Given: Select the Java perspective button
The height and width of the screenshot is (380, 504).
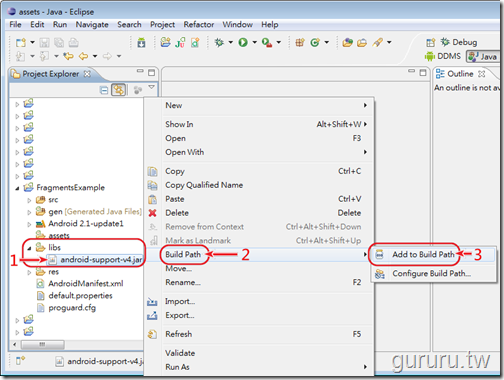Looking at the screenshot, I should click(483, 56).
